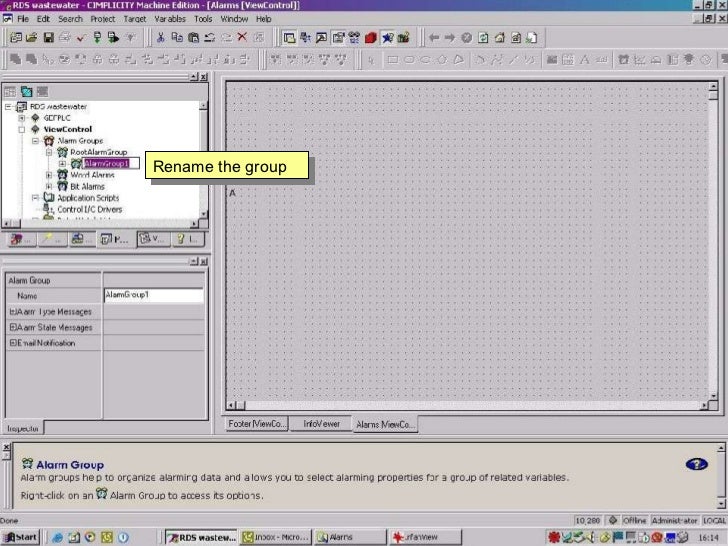Viewport: 728px width, 546px height.
Task: Click the Download to target green arrow icon
Action: click(97, 38)
